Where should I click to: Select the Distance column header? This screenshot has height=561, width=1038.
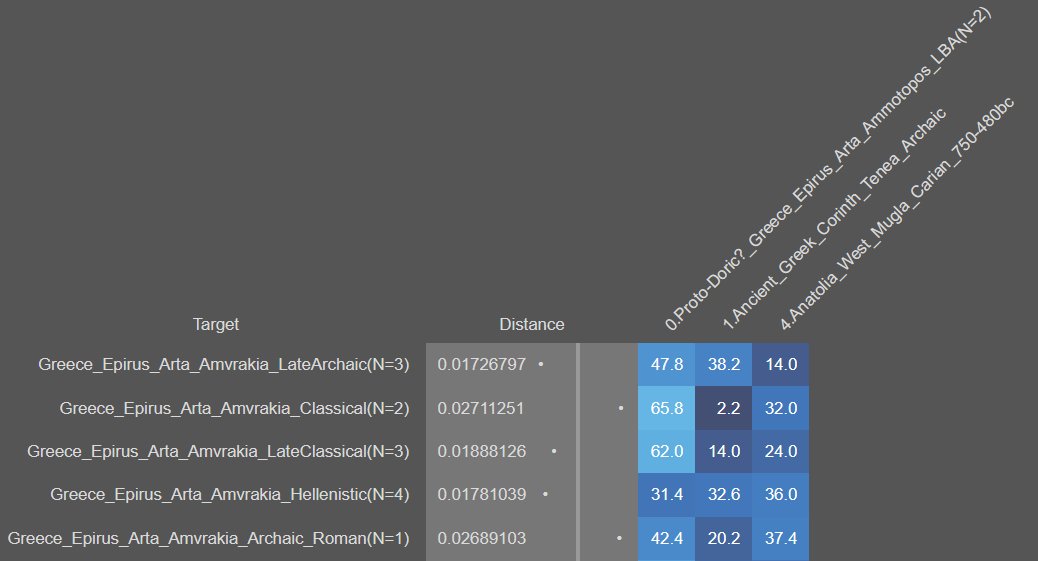(x=532, y=325)
